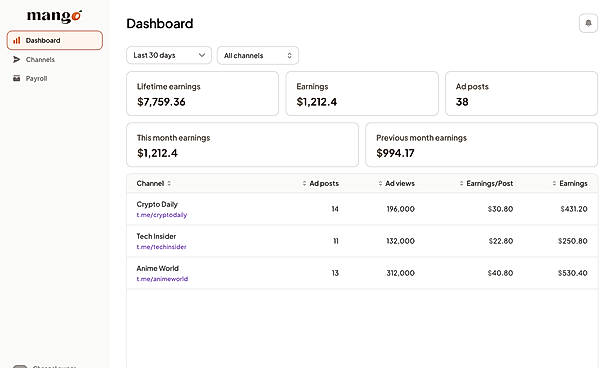
Task: Click the Dashboard page heading
Action: (x=160, y=24)
